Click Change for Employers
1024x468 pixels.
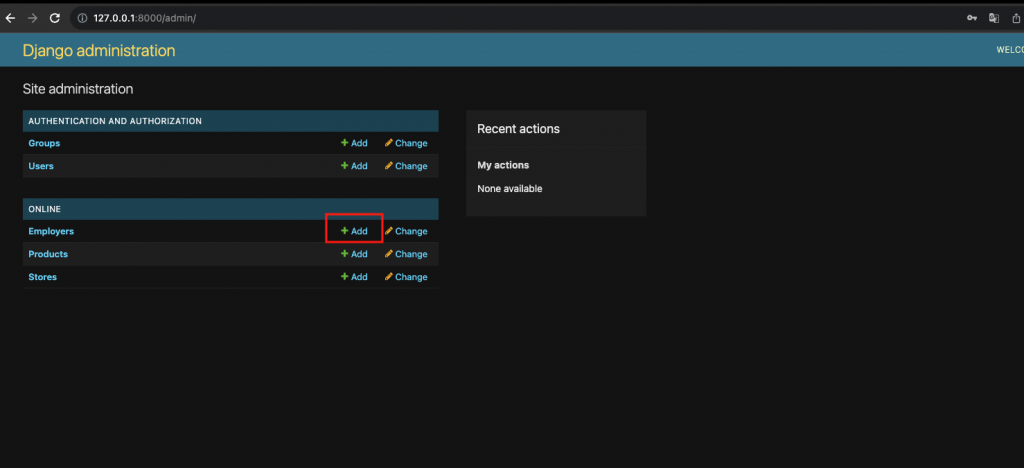[x=406, y=232]
